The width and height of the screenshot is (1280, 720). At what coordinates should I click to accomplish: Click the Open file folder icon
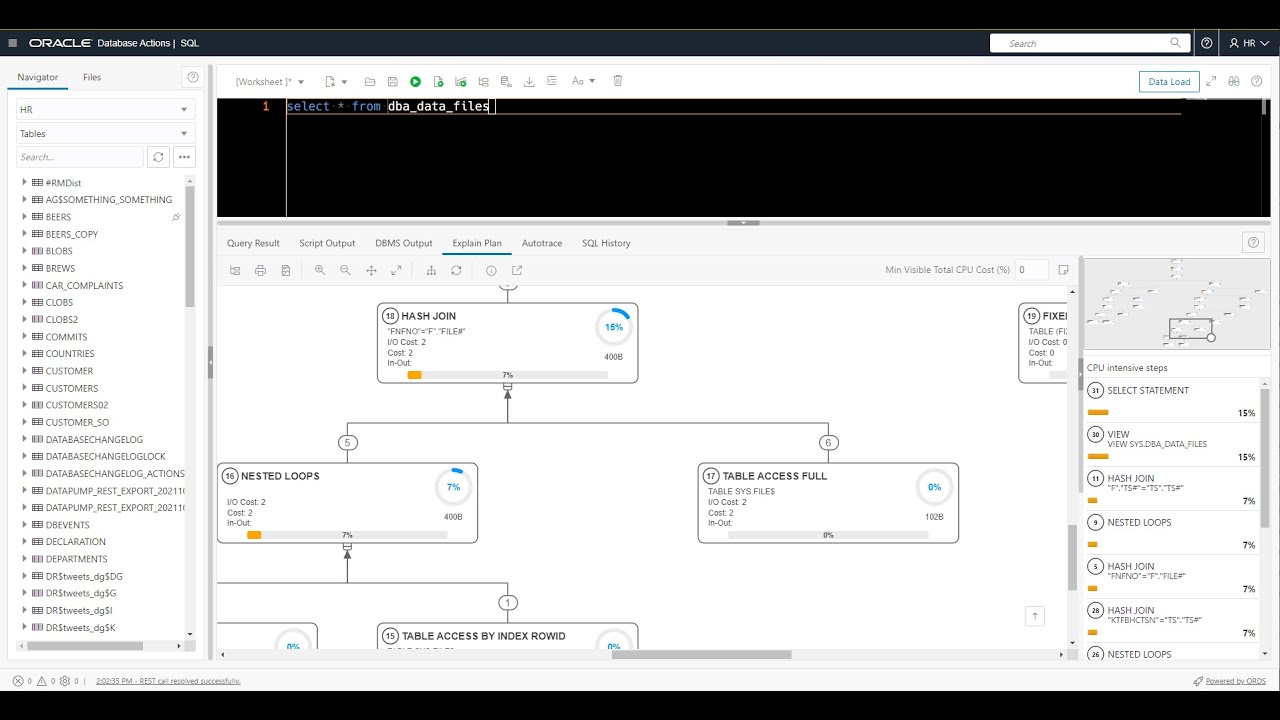tap(370, 81)
